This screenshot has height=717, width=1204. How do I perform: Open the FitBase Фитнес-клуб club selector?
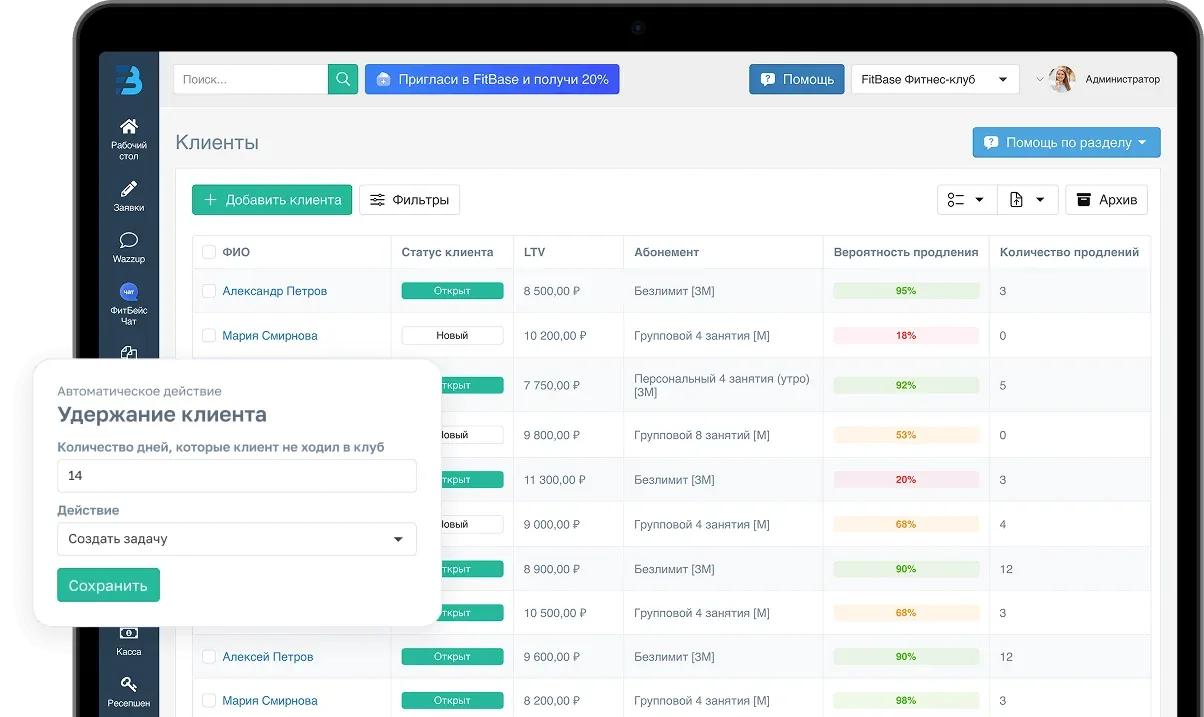(x=935, y=79)
